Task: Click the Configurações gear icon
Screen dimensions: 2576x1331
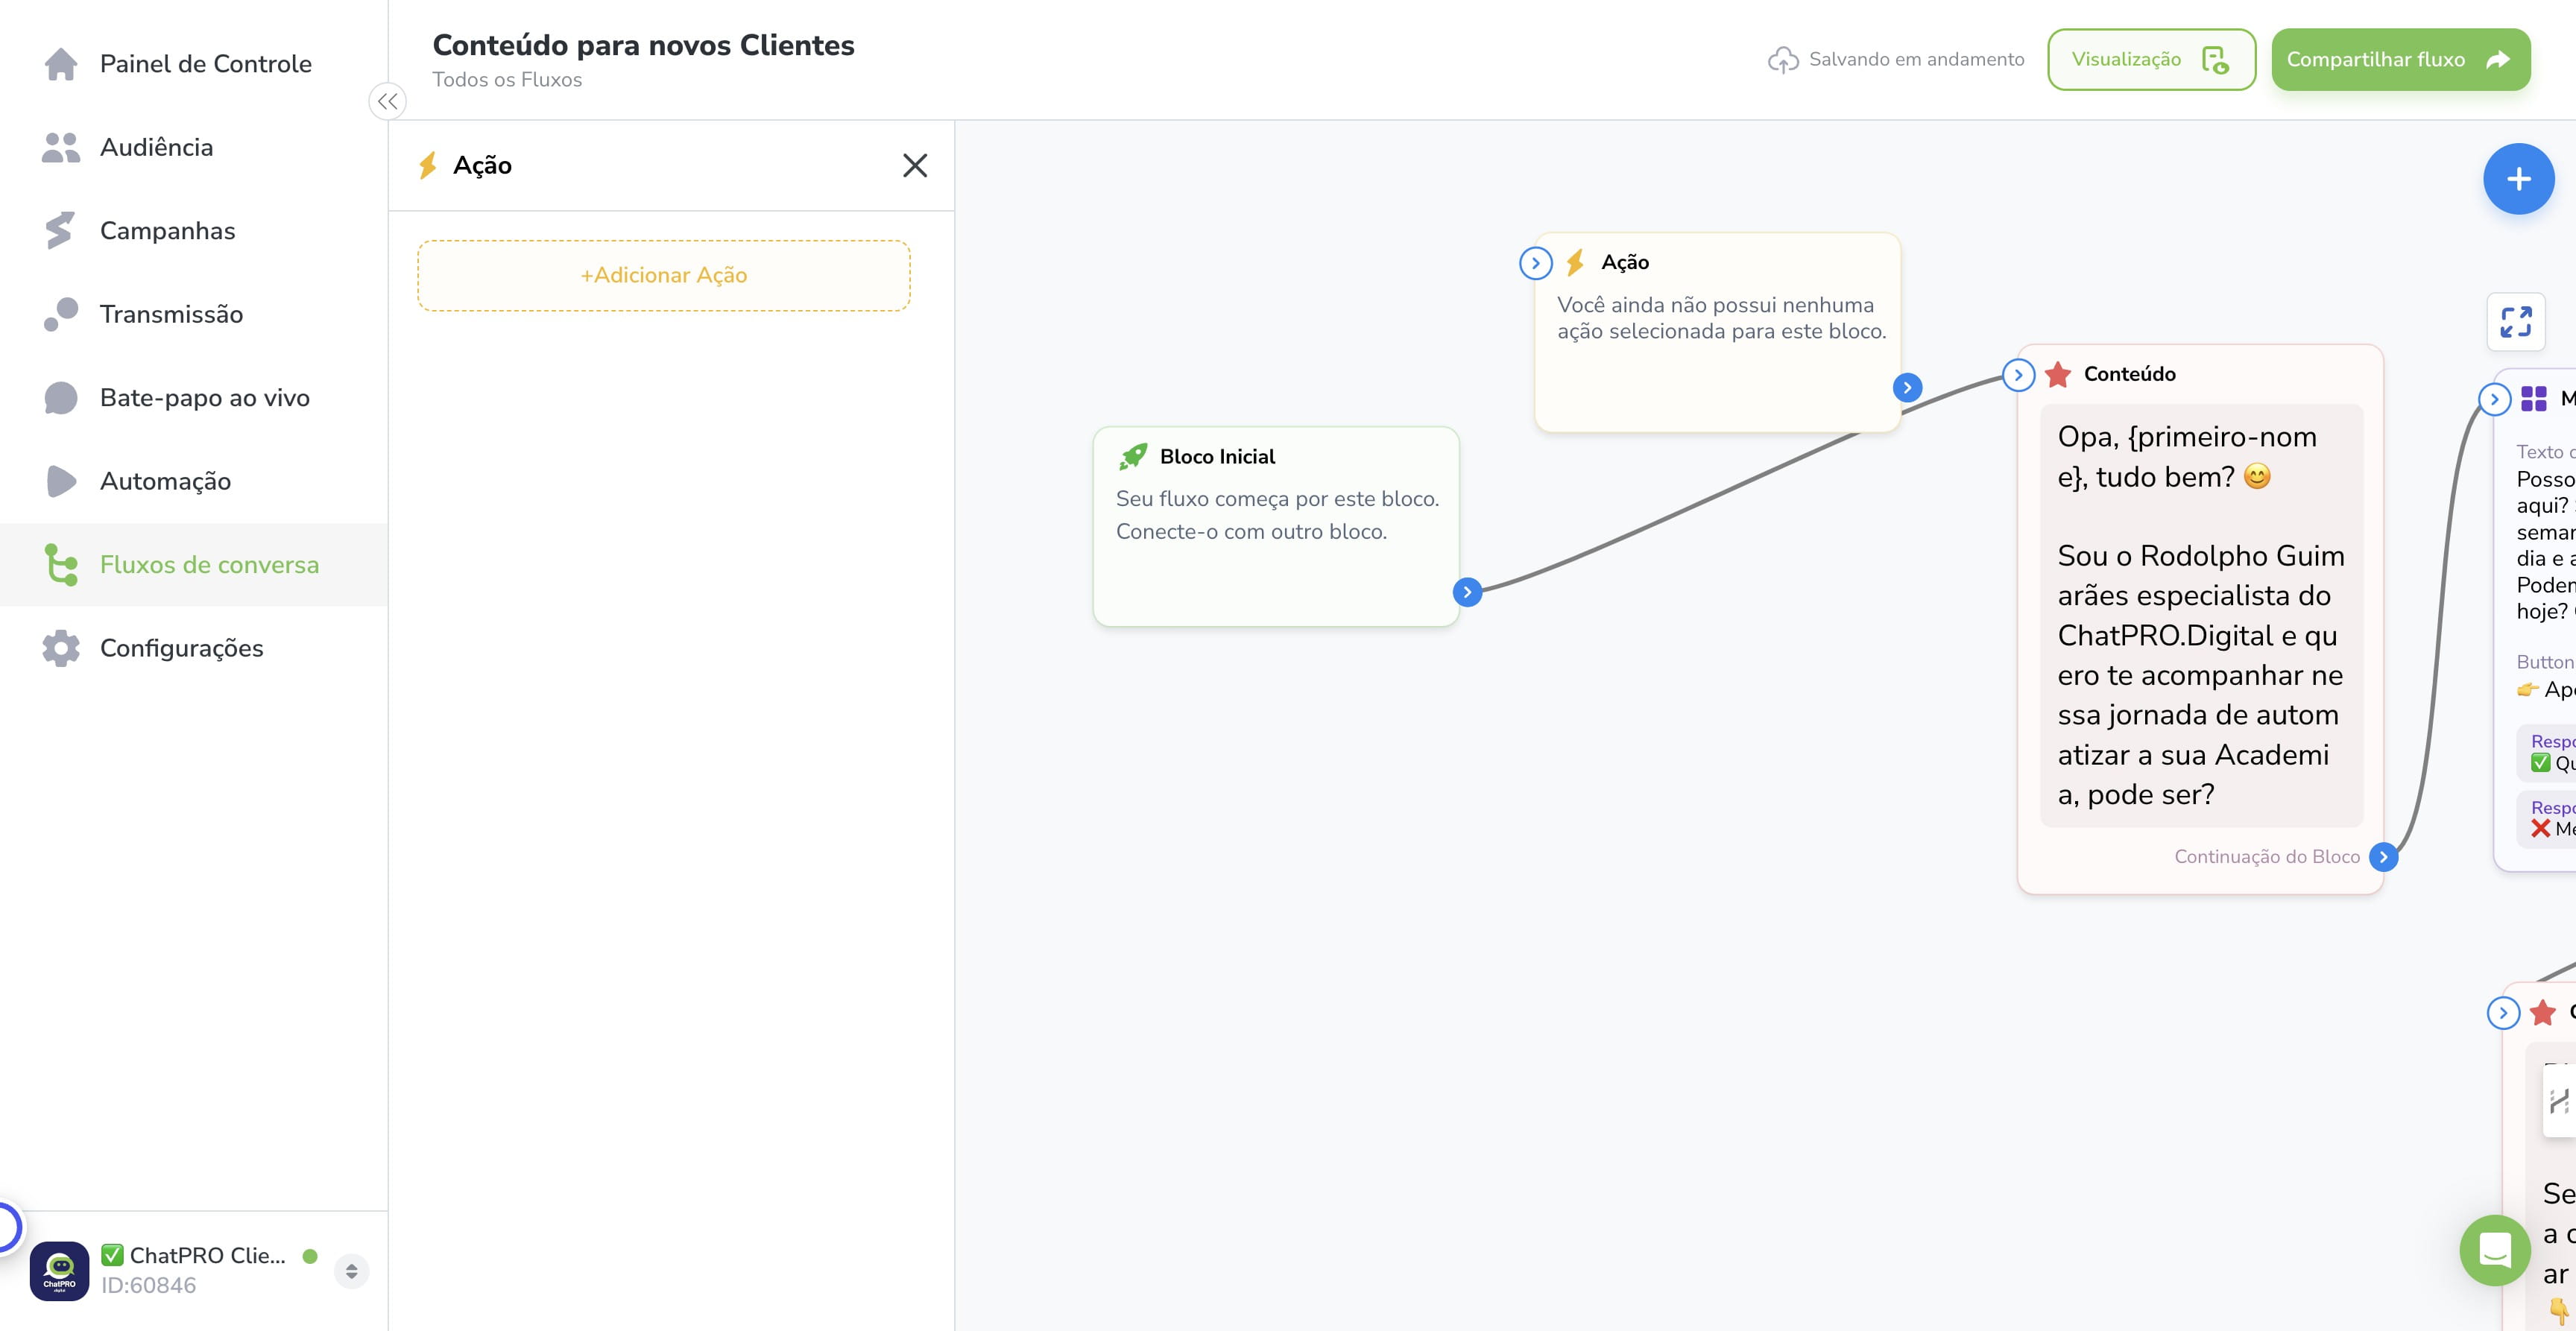Action: (61, 648)
